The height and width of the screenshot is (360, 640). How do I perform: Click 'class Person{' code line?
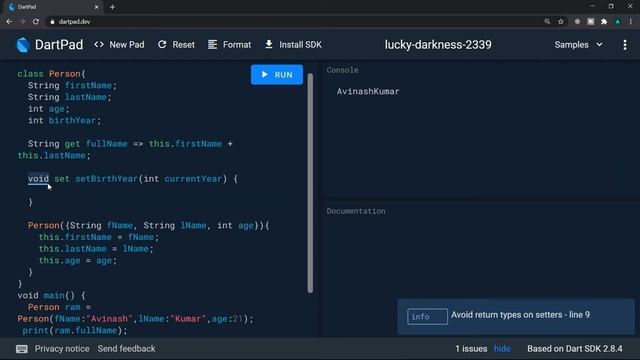coord(51,74)
